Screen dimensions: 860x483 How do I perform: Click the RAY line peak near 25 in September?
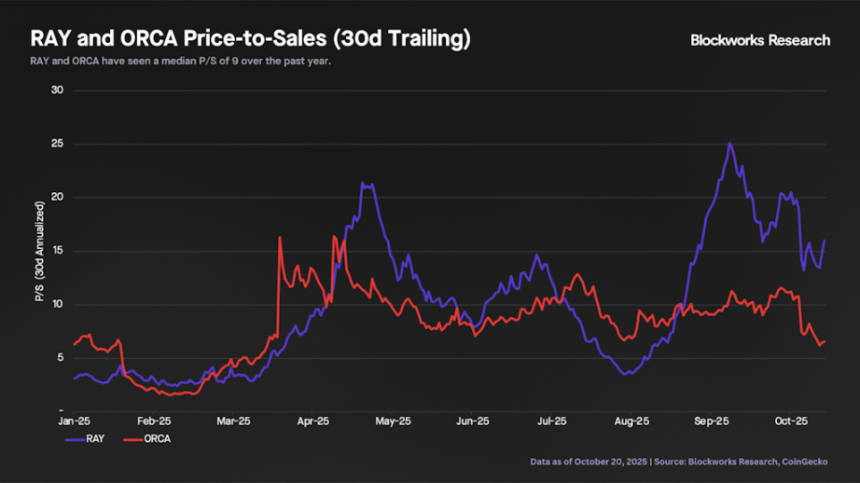point(729,144)
